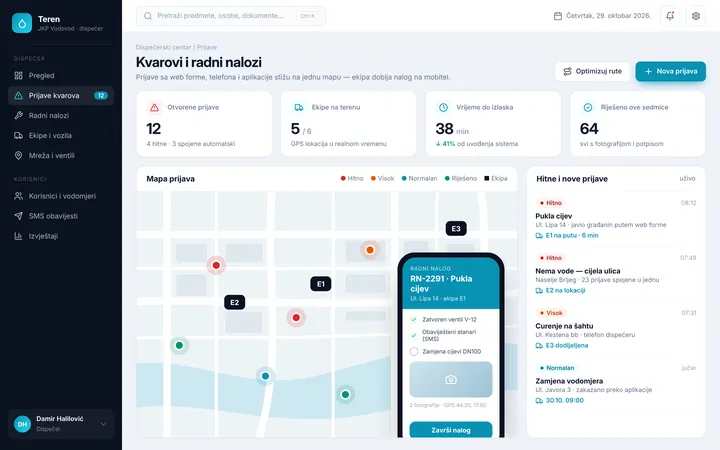Open Mreža i ventili page
Viewport: 720px width, 450px height.
(x=61, y=156)
